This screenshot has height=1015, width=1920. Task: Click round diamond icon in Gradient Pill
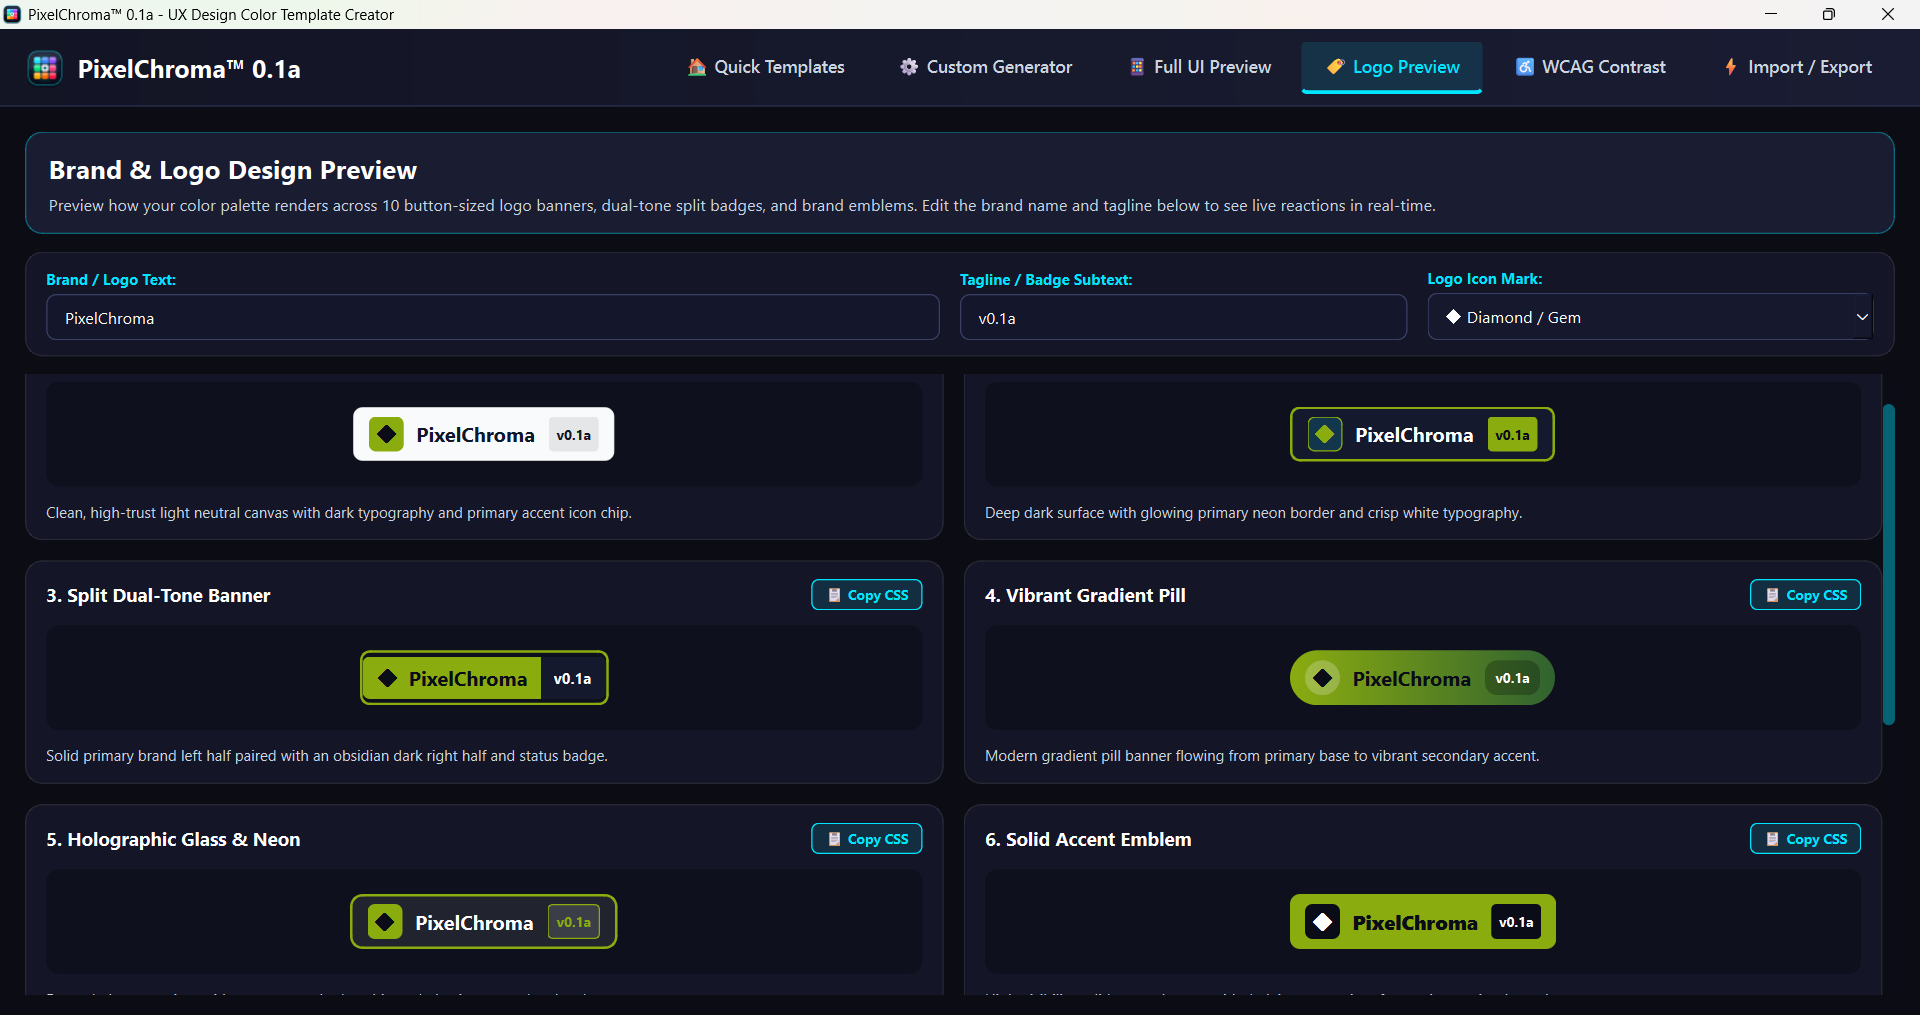1322,678
